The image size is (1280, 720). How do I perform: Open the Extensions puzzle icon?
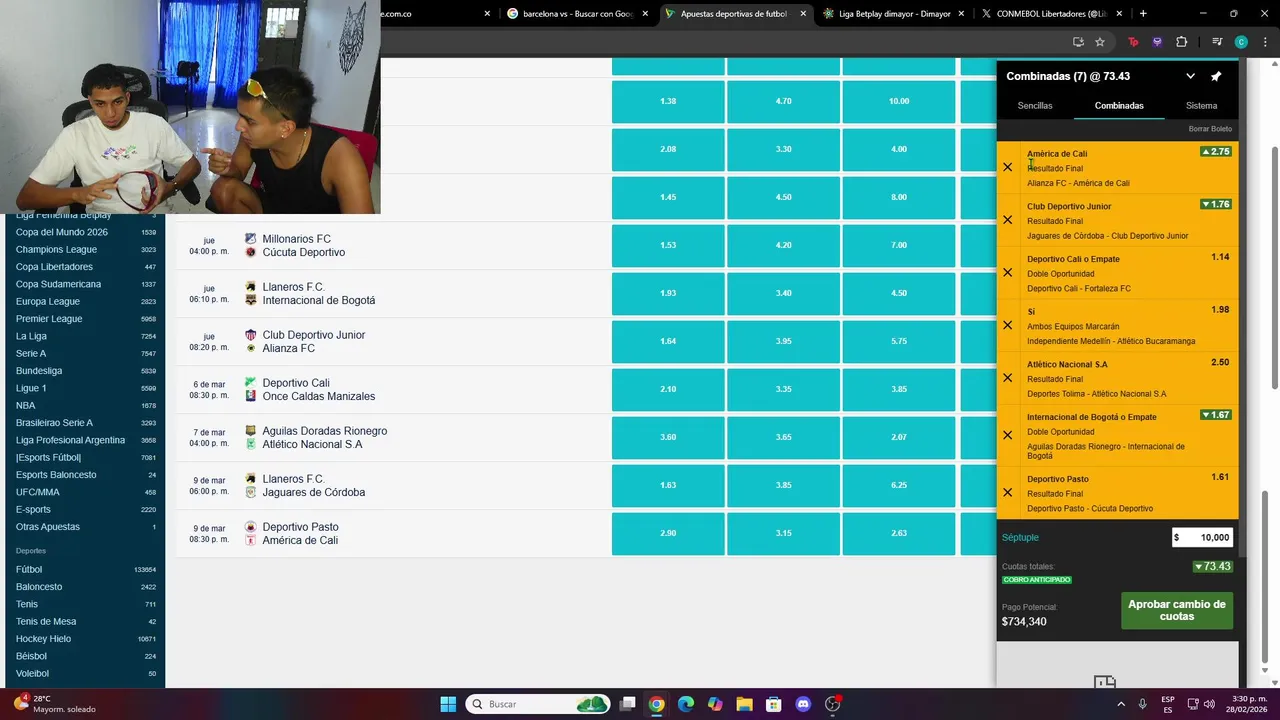point(1181,42)
